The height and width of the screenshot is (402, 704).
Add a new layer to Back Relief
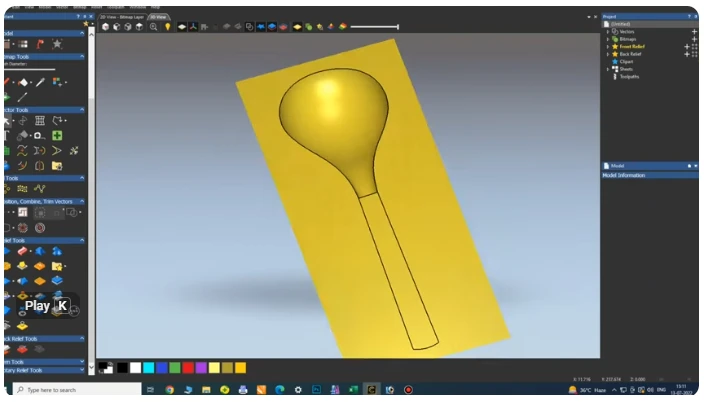[687, 54]
